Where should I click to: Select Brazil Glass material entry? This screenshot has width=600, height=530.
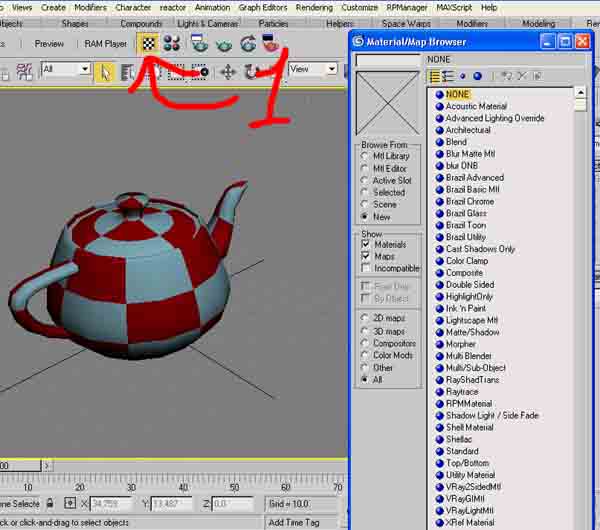[466, 213]
